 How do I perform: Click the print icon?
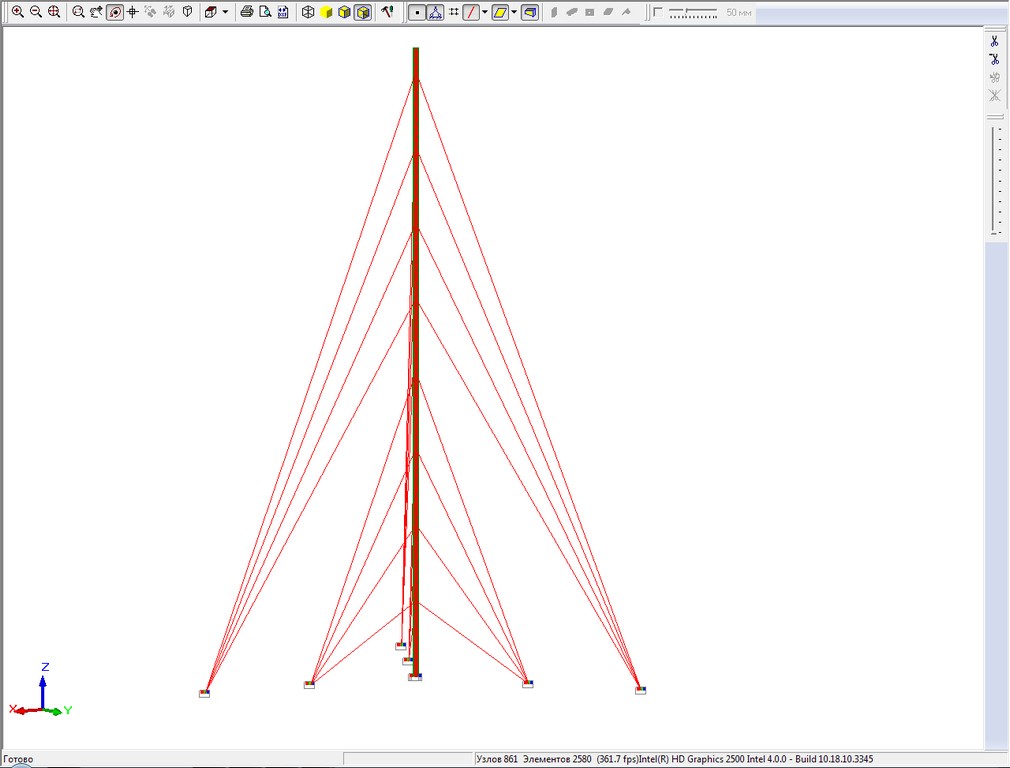point(246,12)
